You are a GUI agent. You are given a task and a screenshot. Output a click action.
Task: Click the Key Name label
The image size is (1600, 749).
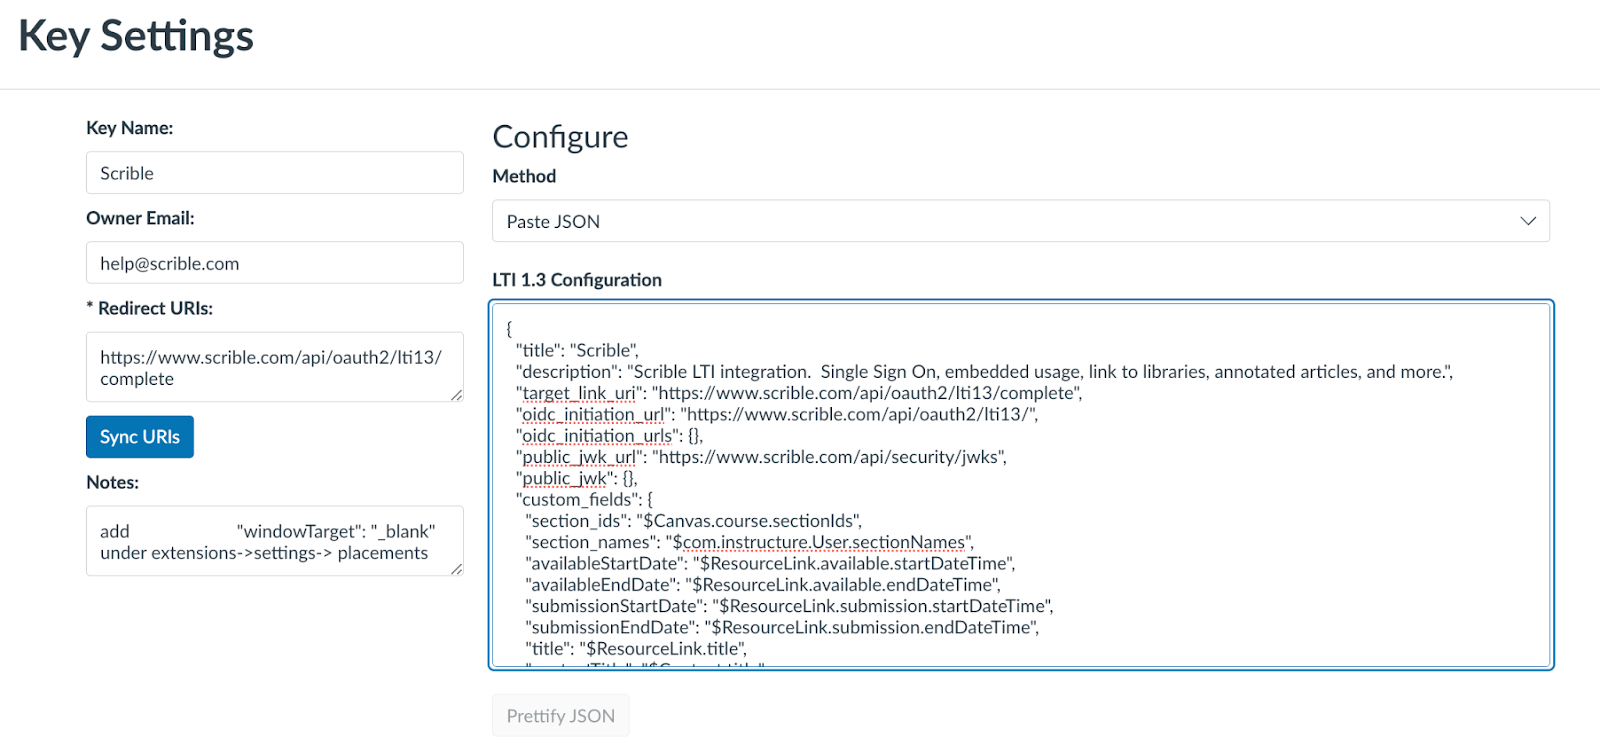pos(130,128)
